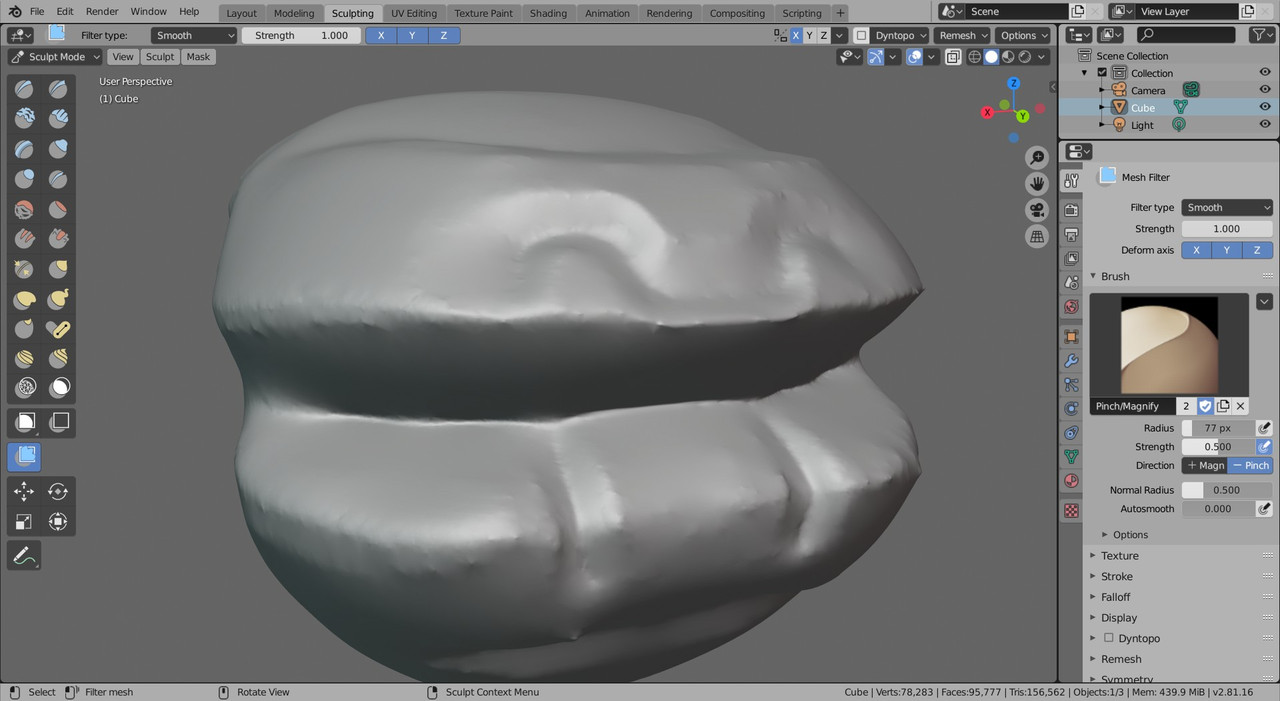Expand the Texture panel
Viewport: 1280px width, 701px height.
(1119, 556)
